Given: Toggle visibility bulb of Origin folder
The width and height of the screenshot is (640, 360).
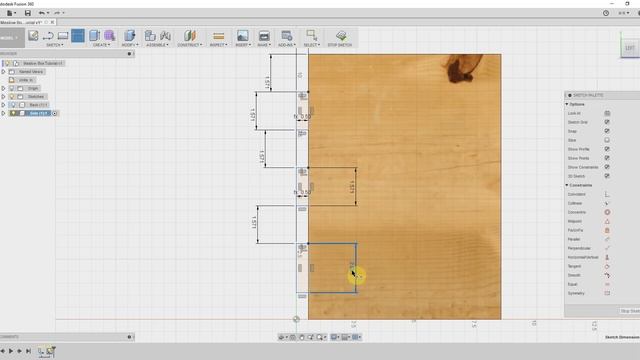Looking at the screenshot, I should [x=12, y=88].
